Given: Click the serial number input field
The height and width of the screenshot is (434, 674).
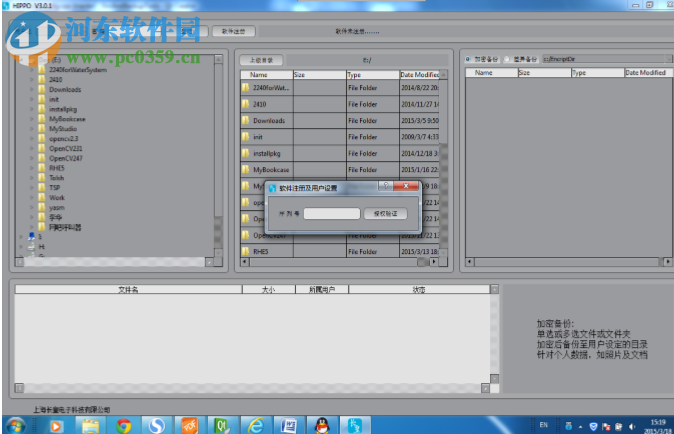Looking at the screenshot, I should tap(332, 213).
